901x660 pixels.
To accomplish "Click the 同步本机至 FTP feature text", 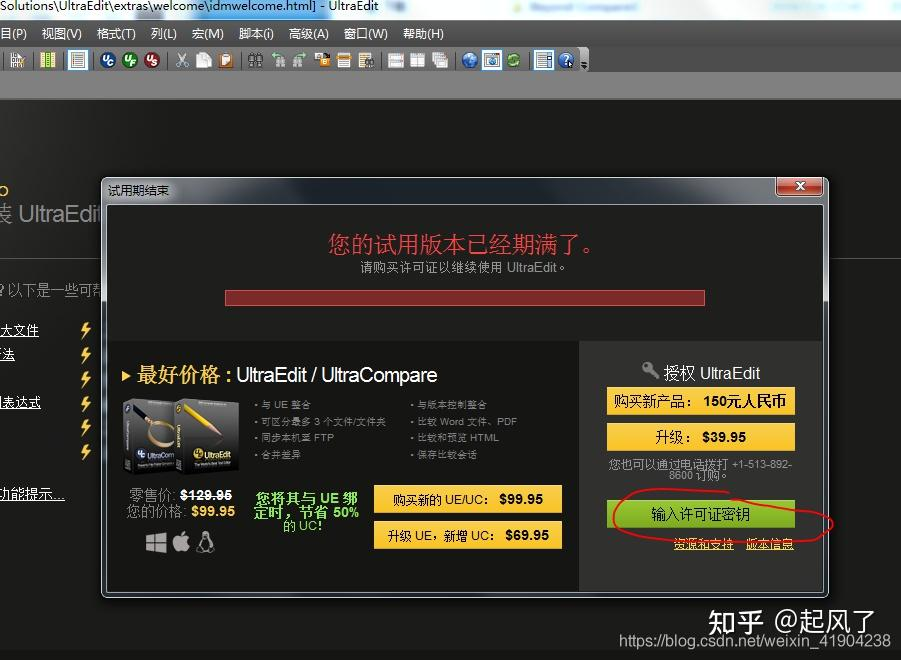I will pyautogui.click(x=298, y=438).
